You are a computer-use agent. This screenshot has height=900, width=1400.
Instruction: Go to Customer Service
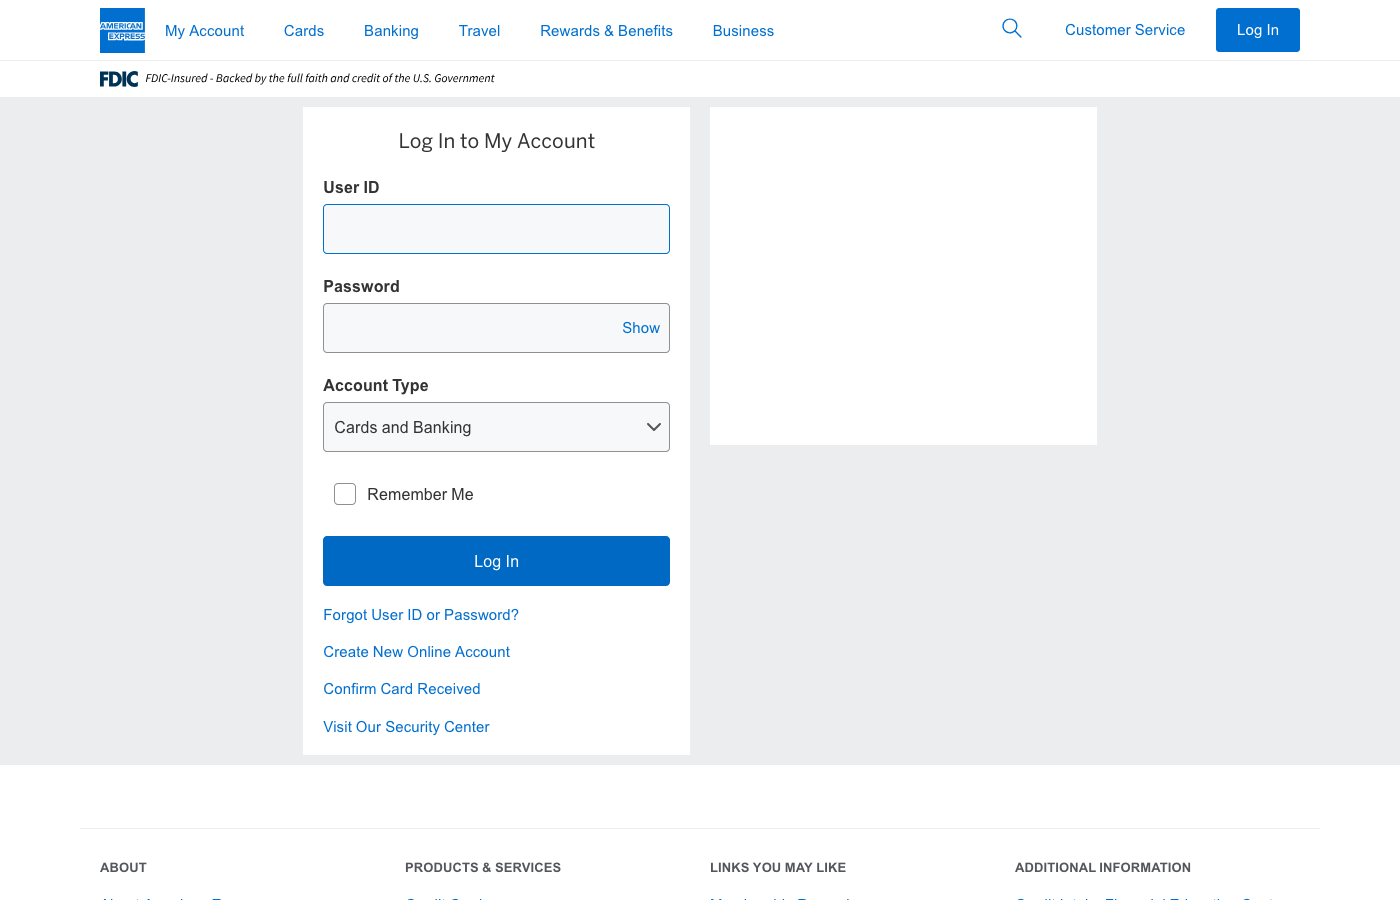coord(1124,30)
